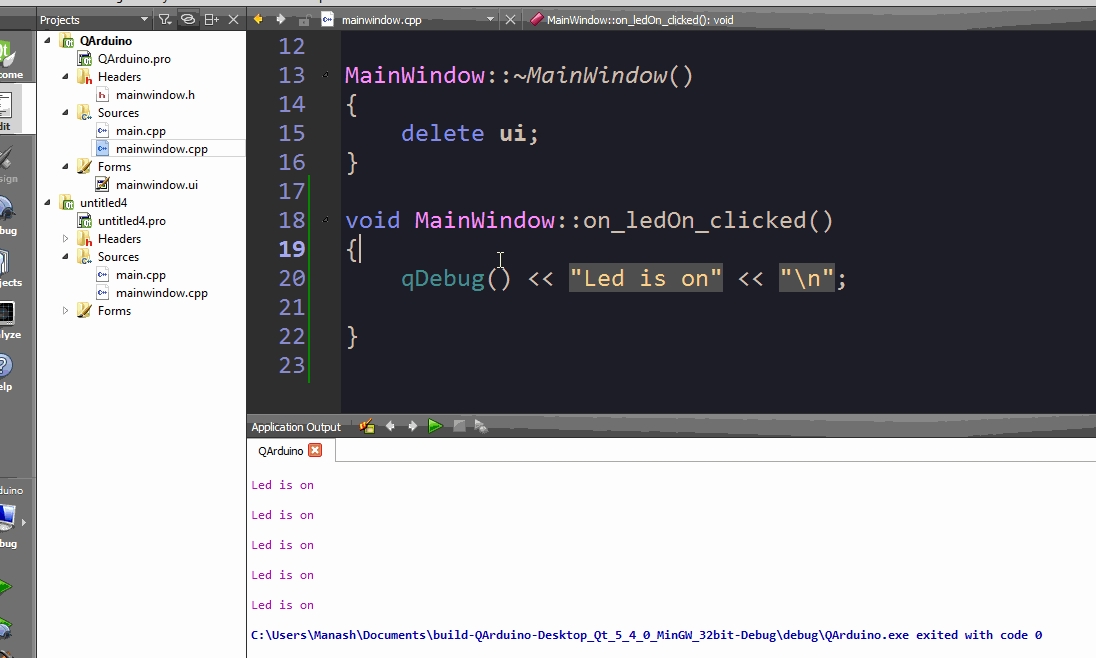The image size is (1096, 658).
Task: Open mainwindow.h in the tree
Action: (155, 94)
